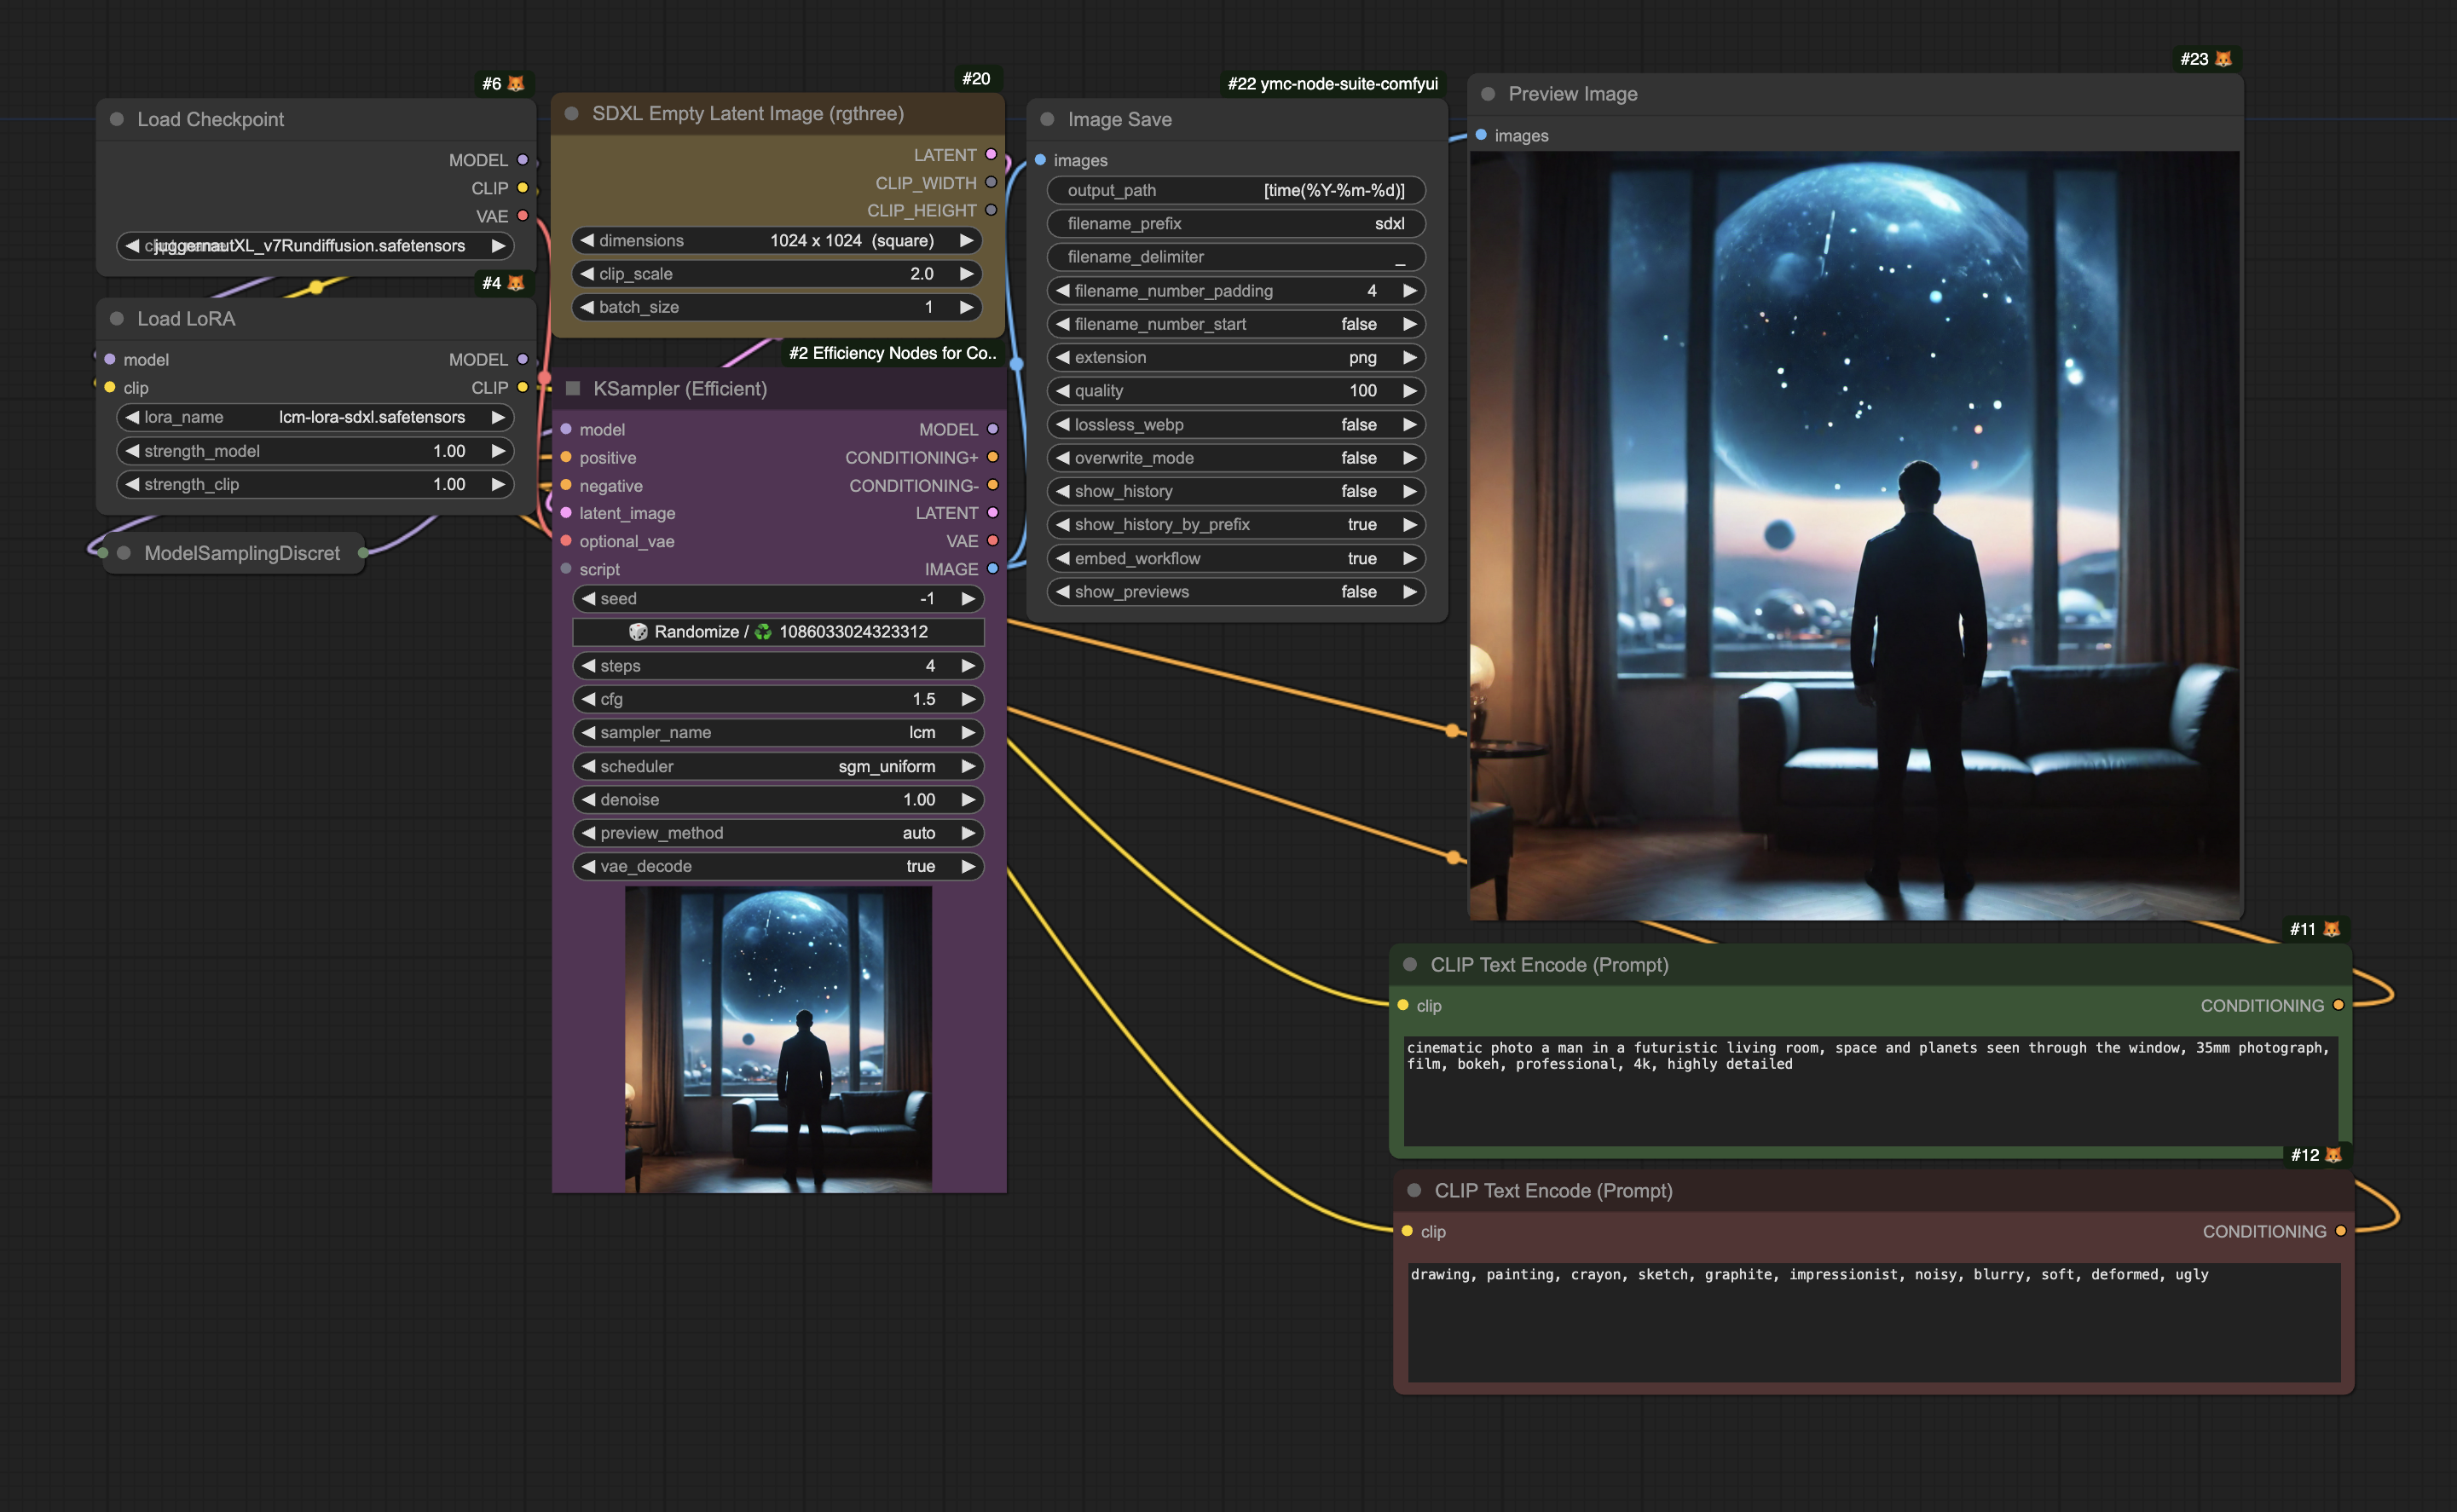The height and width of the screenshot is (1512, 2457).
Task: Open the sampler_name dropdown showing lcm
Action: click(x=777, y=732)
